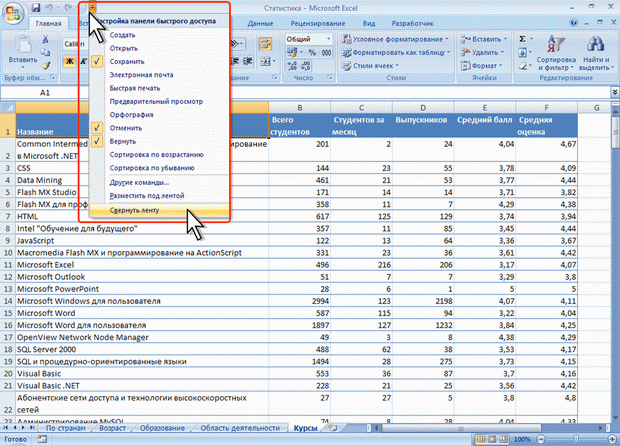
Task: Click the Clear eraser icon
Action: [522, 66]
